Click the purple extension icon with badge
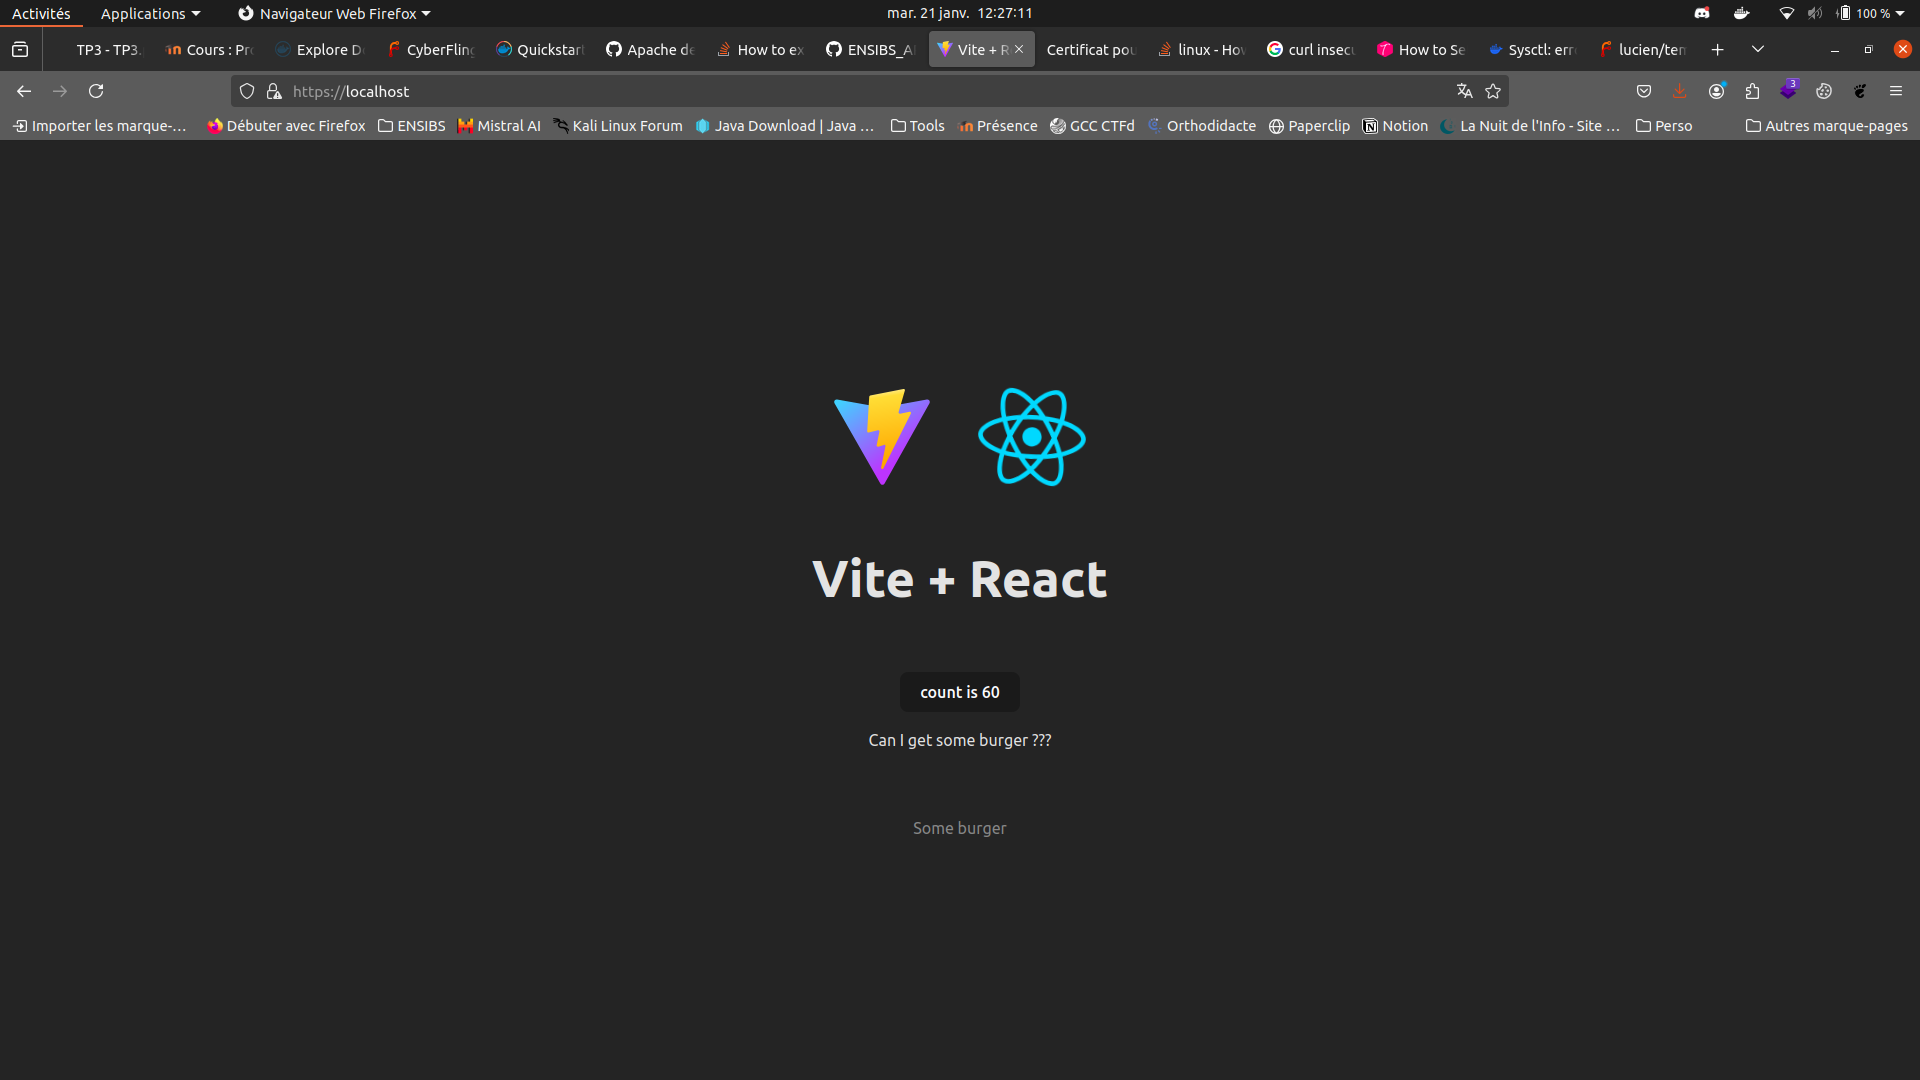Screen dimensions: 1920x1080 point(1788,91)
